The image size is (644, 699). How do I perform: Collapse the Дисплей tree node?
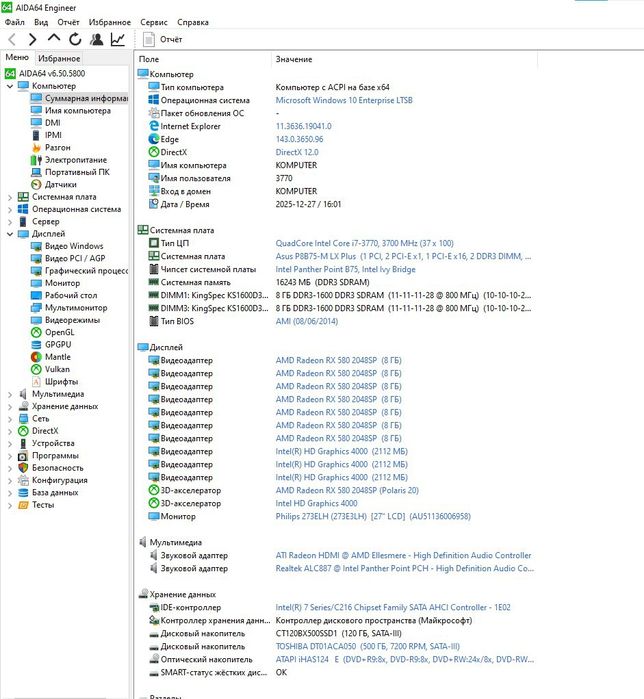10,234
